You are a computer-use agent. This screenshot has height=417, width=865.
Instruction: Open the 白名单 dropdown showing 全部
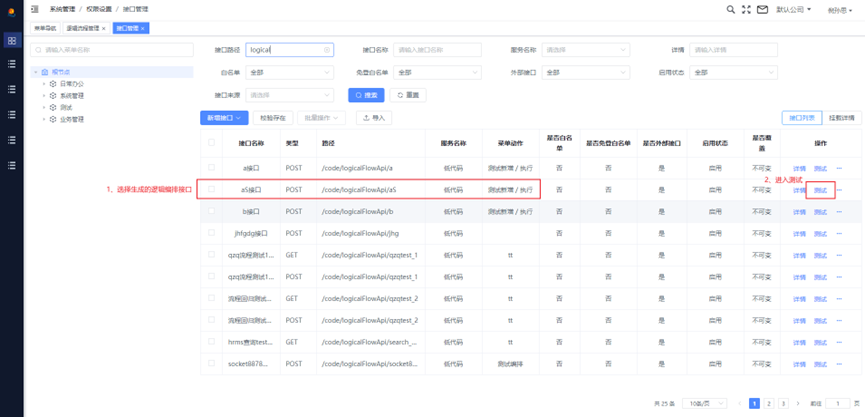(x=290, y=72)
